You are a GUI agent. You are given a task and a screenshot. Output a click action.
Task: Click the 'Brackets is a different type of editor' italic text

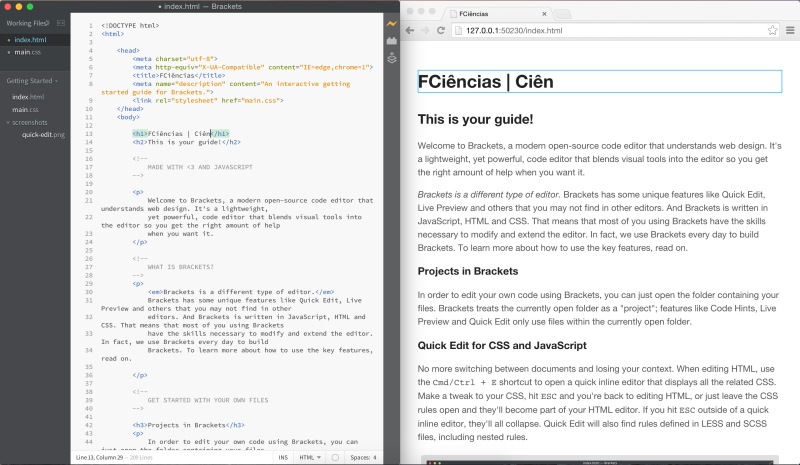[x=488, y=194]
